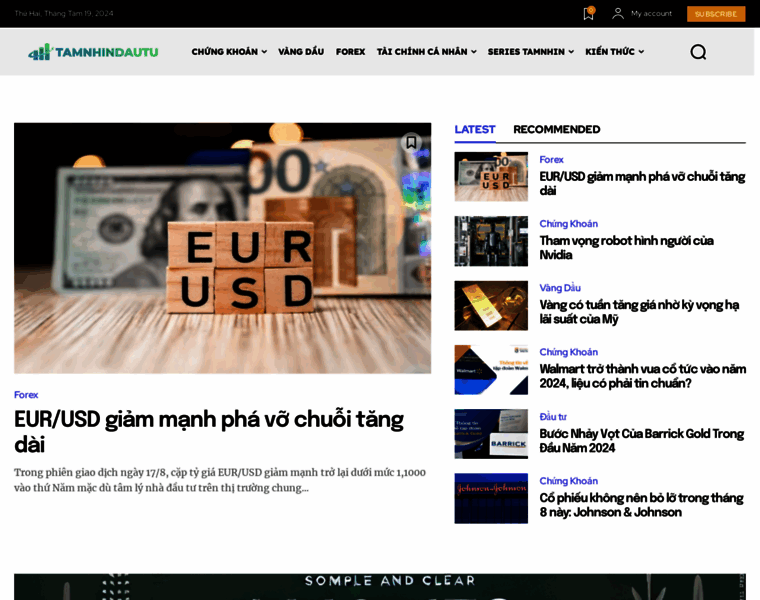The width and height of the screenshot is (760, 600).
Task: Open Walmart trở thành vua cổ tức article
Action: point(643,376)
